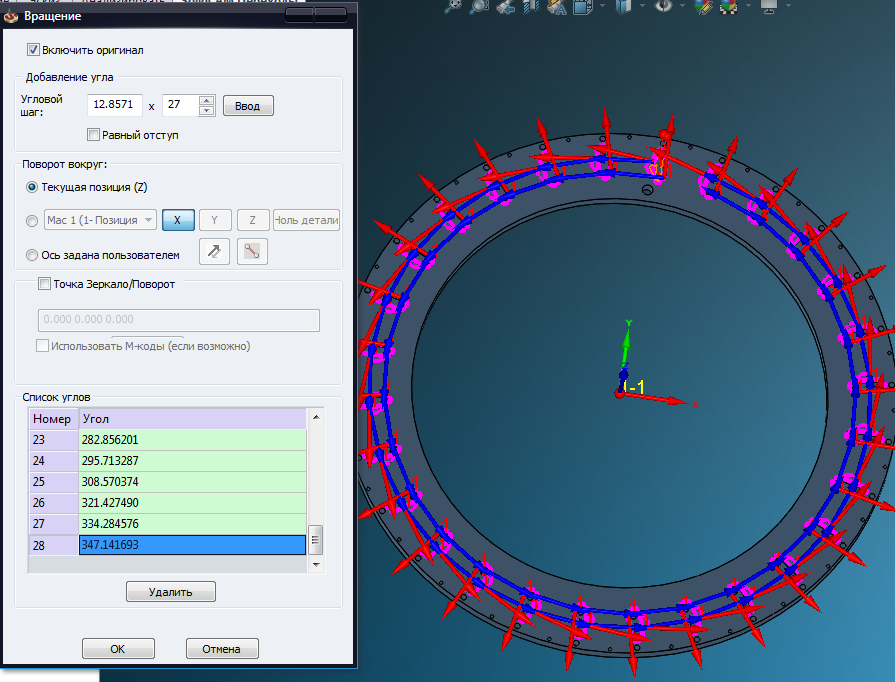Confirm the dialog with OK

point(118,648)
